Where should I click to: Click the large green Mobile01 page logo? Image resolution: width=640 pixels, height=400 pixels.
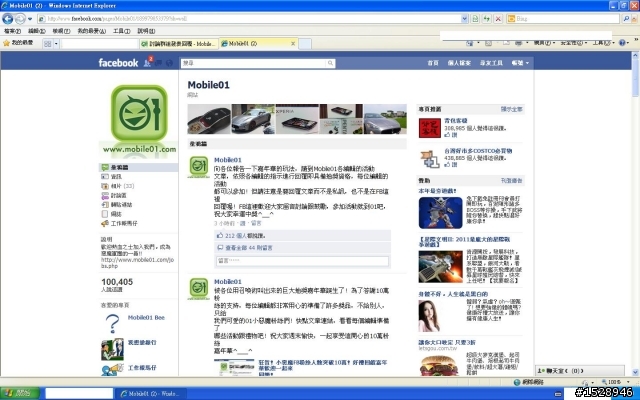click(x=139, y=113)
